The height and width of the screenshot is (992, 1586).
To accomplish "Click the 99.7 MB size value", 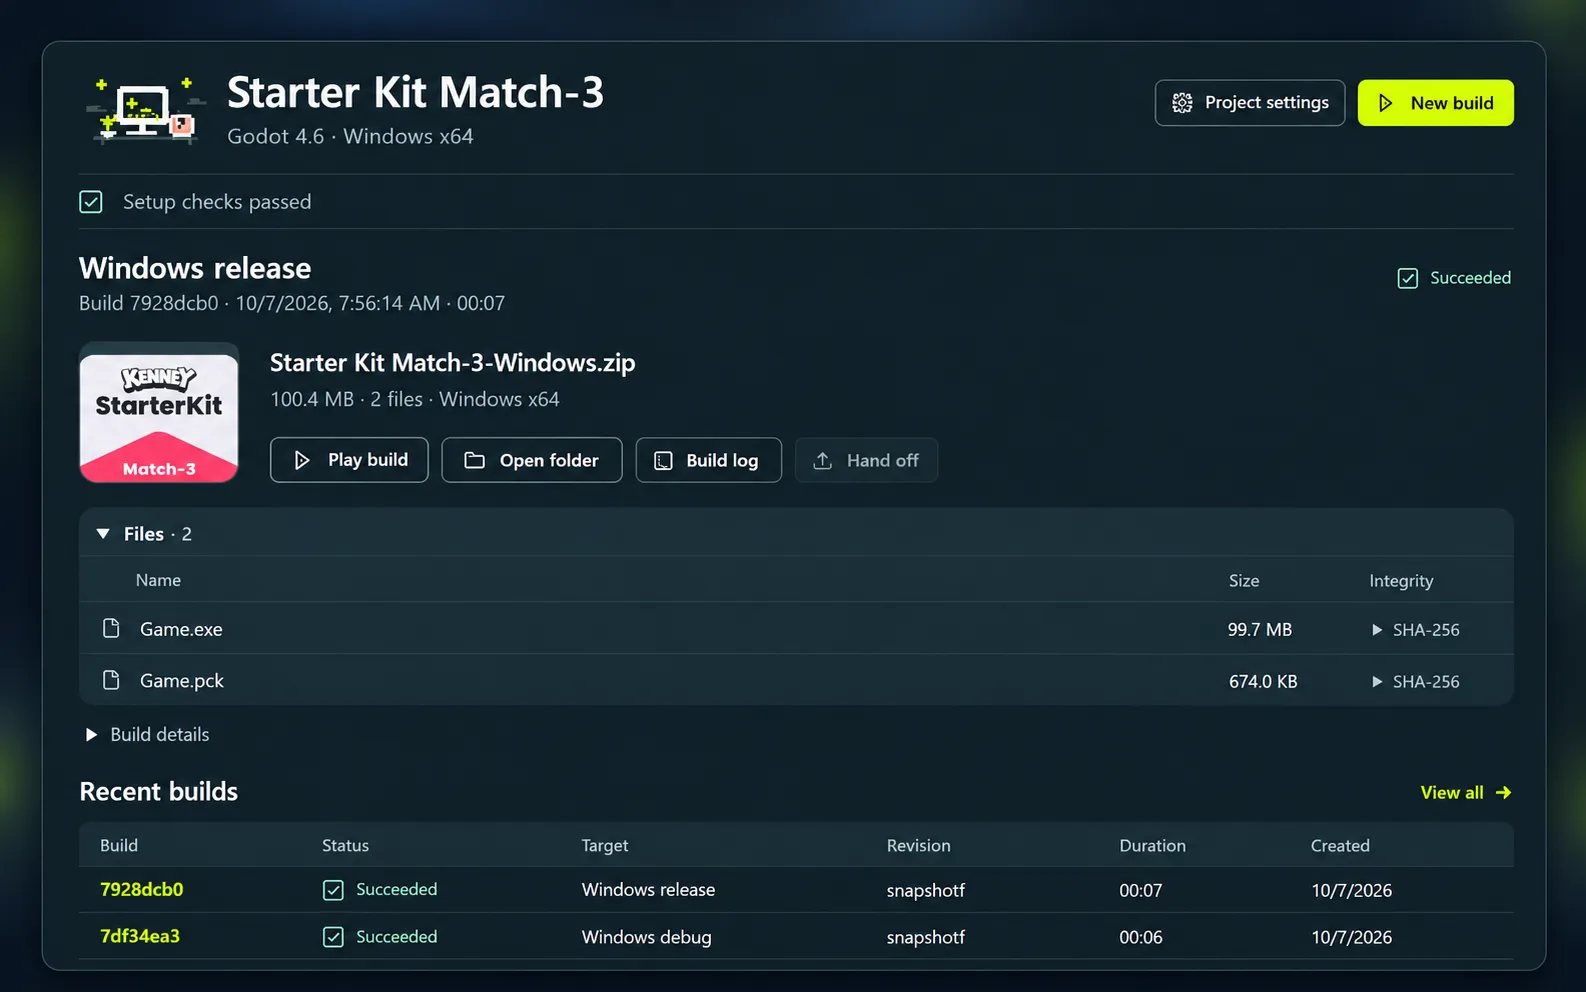I will (x=1260, y=630).
